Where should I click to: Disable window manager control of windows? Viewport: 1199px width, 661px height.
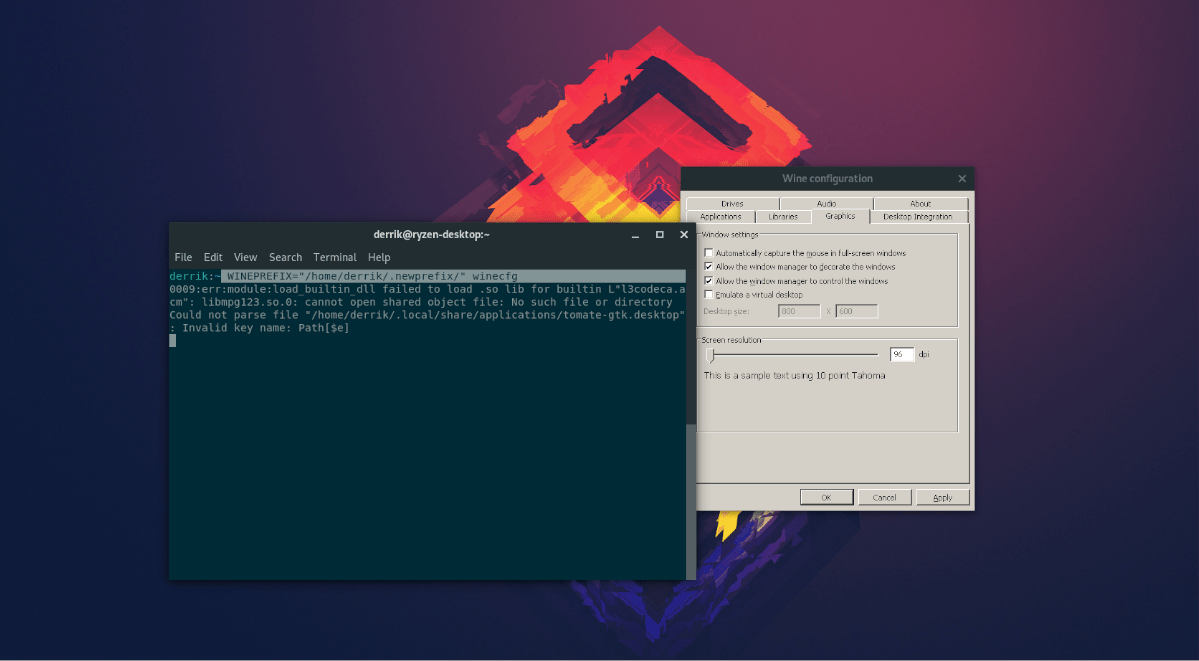click(x=709, y=281)
